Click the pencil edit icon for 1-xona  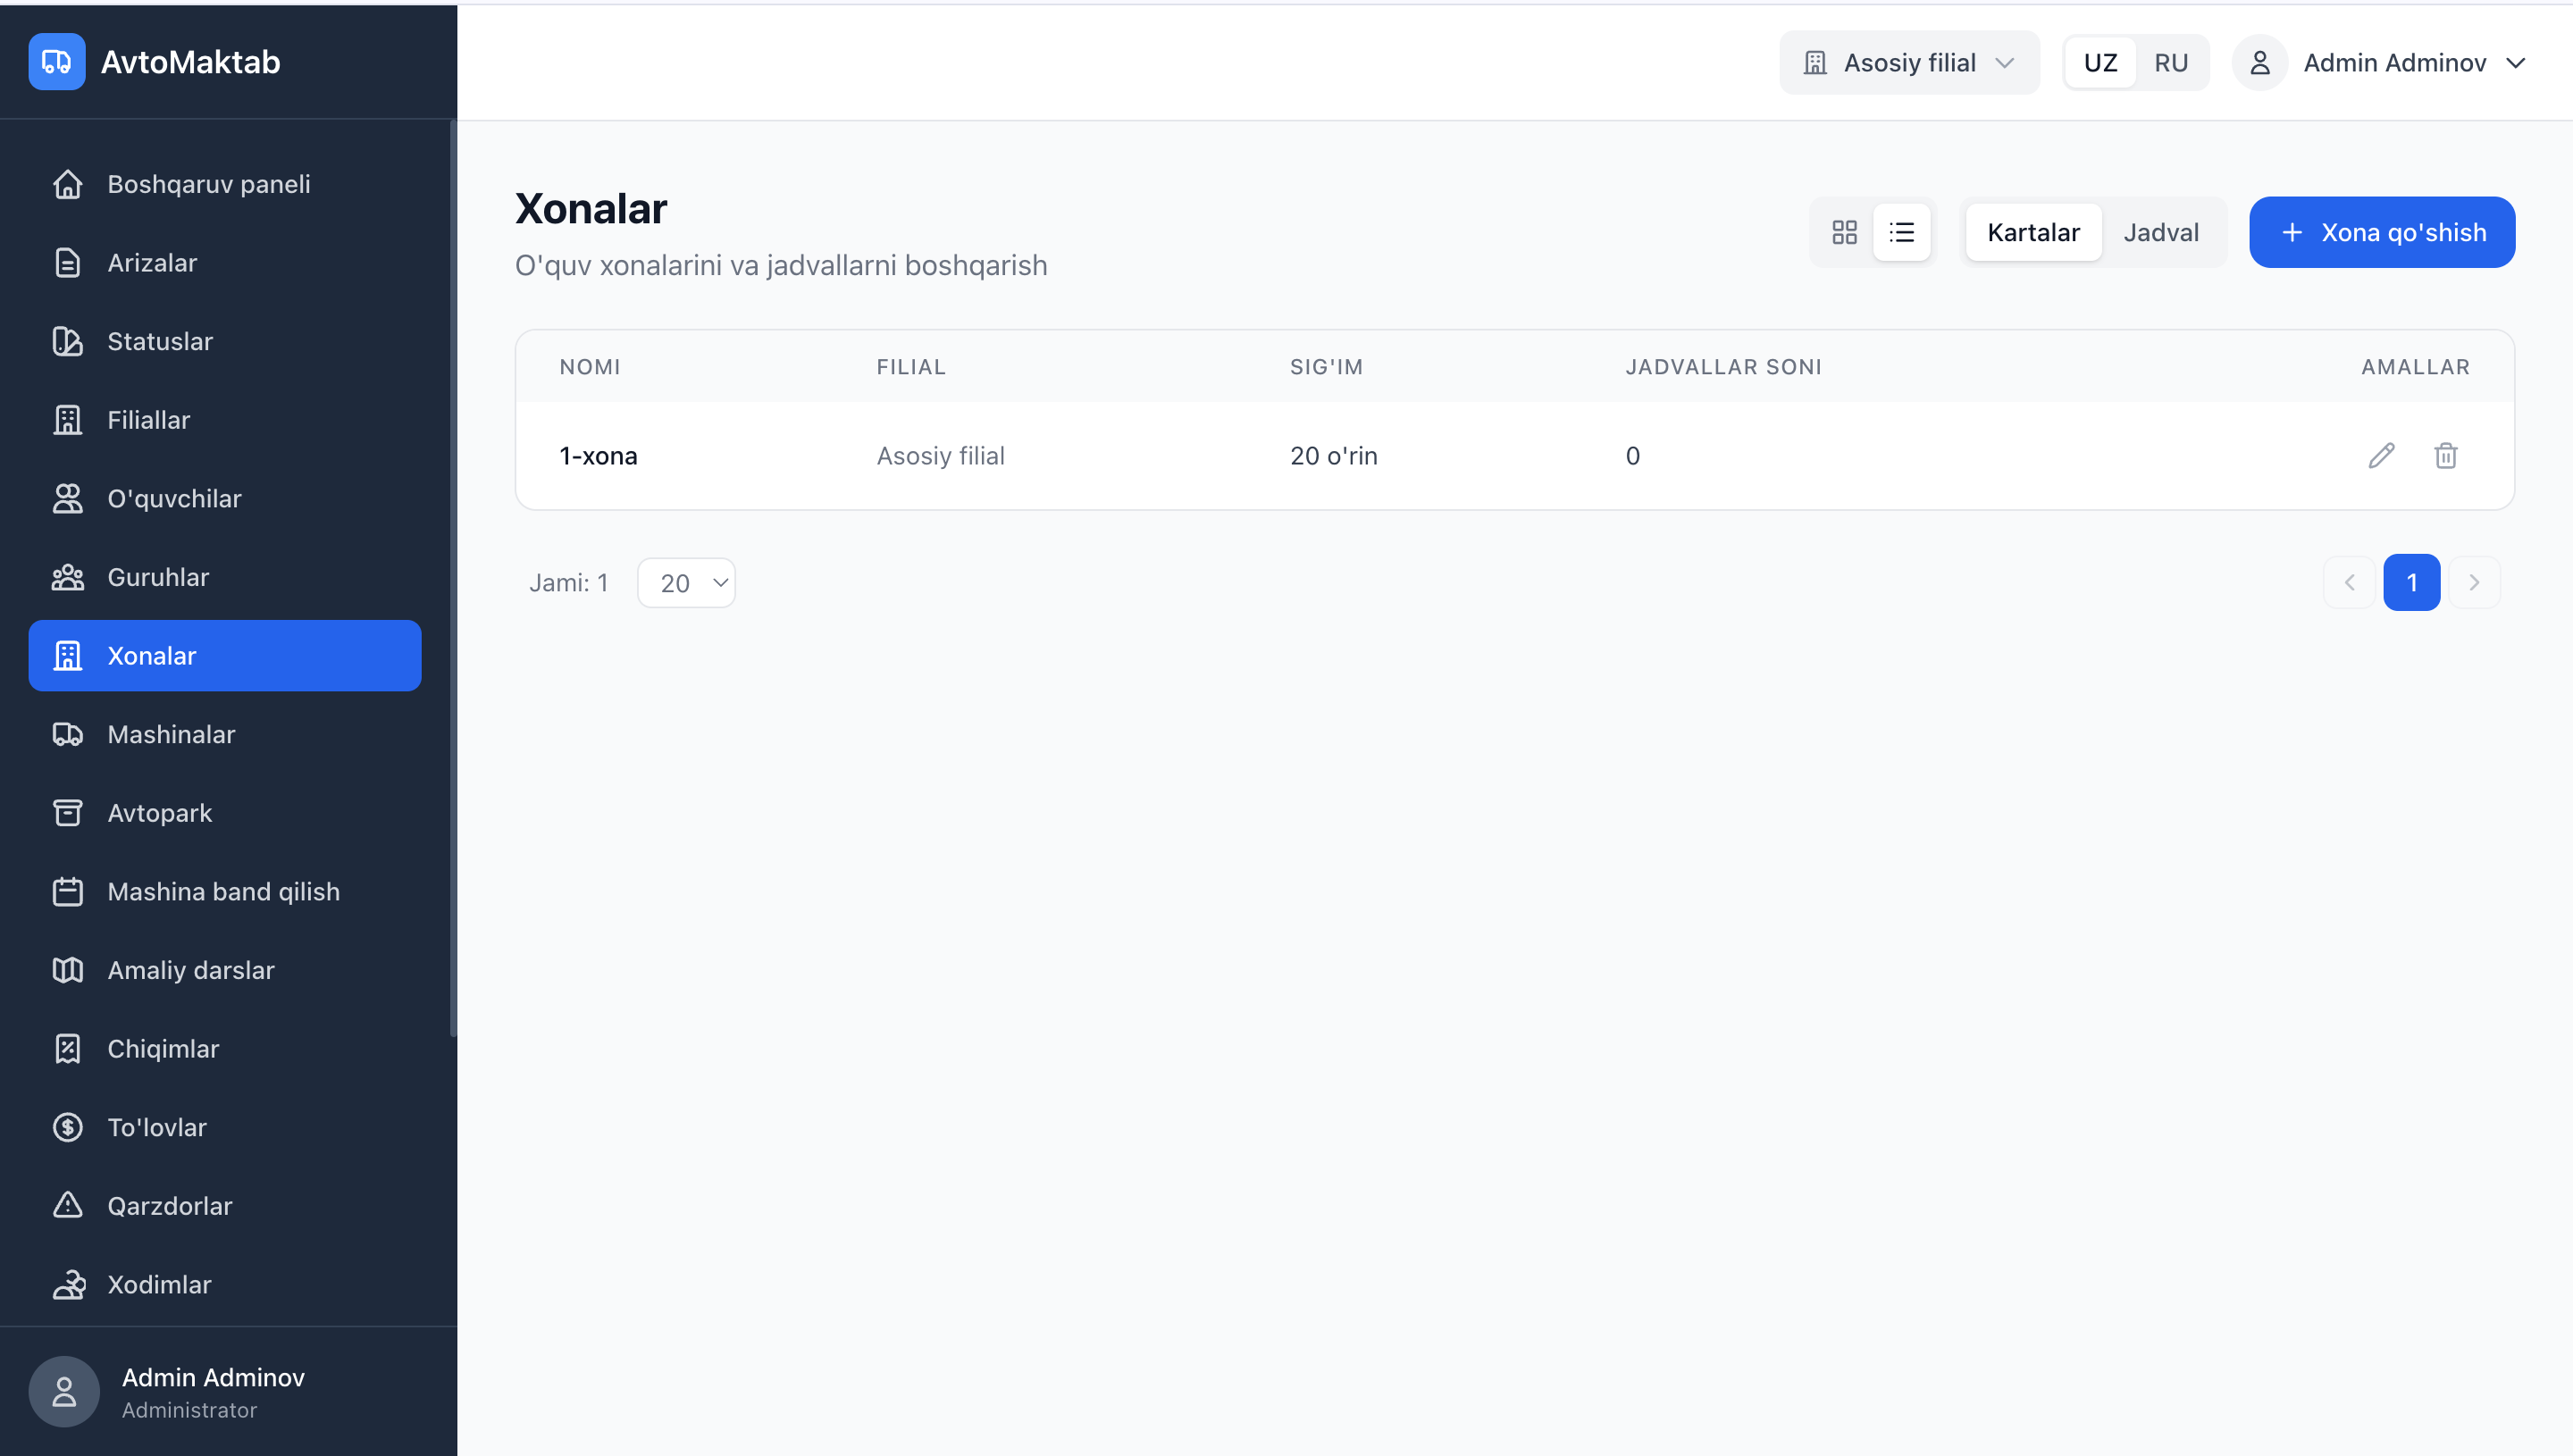[2381, 456]
